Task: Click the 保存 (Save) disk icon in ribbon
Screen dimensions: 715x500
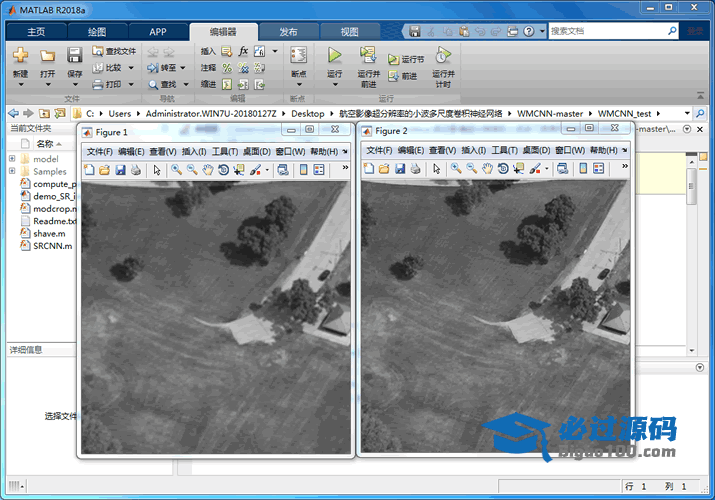Action: click(75, 56)
